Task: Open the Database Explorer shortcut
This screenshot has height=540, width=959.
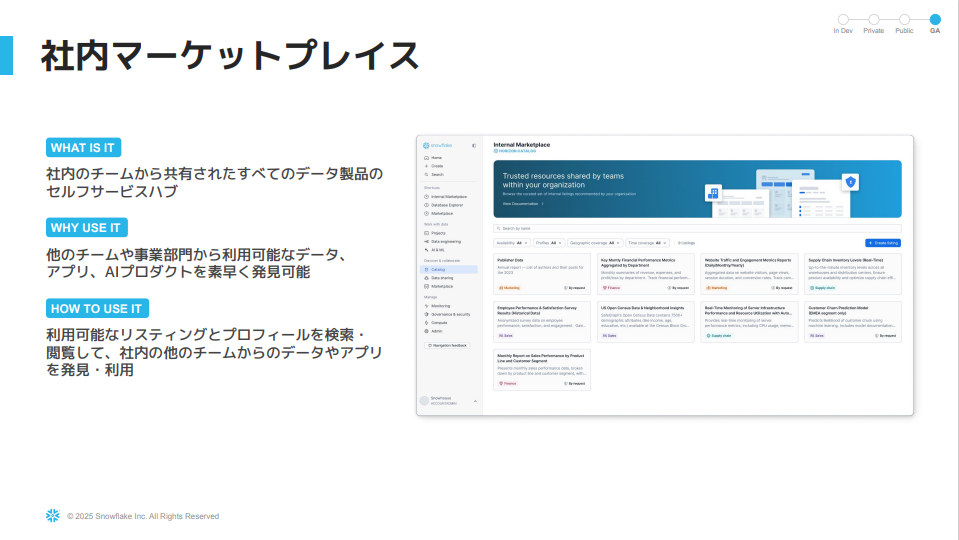Action: click(x=443, y=205)
